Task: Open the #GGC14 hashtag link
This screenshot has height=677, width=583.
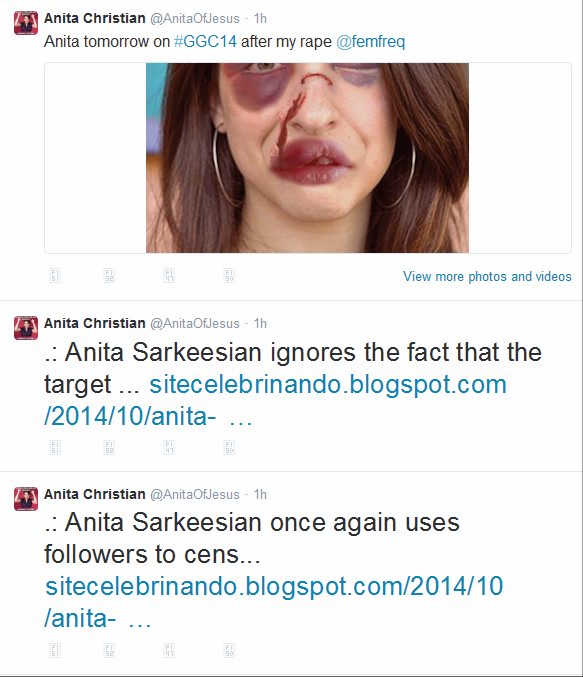Action: (205, 41)
